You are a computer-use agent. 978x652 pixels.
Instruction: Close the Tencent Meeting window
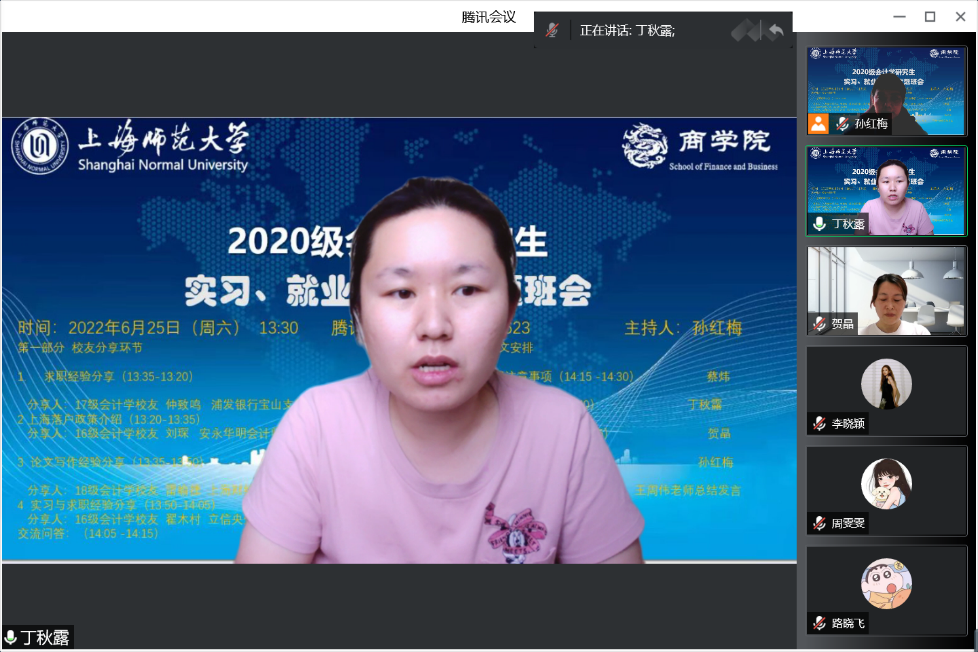961,17
